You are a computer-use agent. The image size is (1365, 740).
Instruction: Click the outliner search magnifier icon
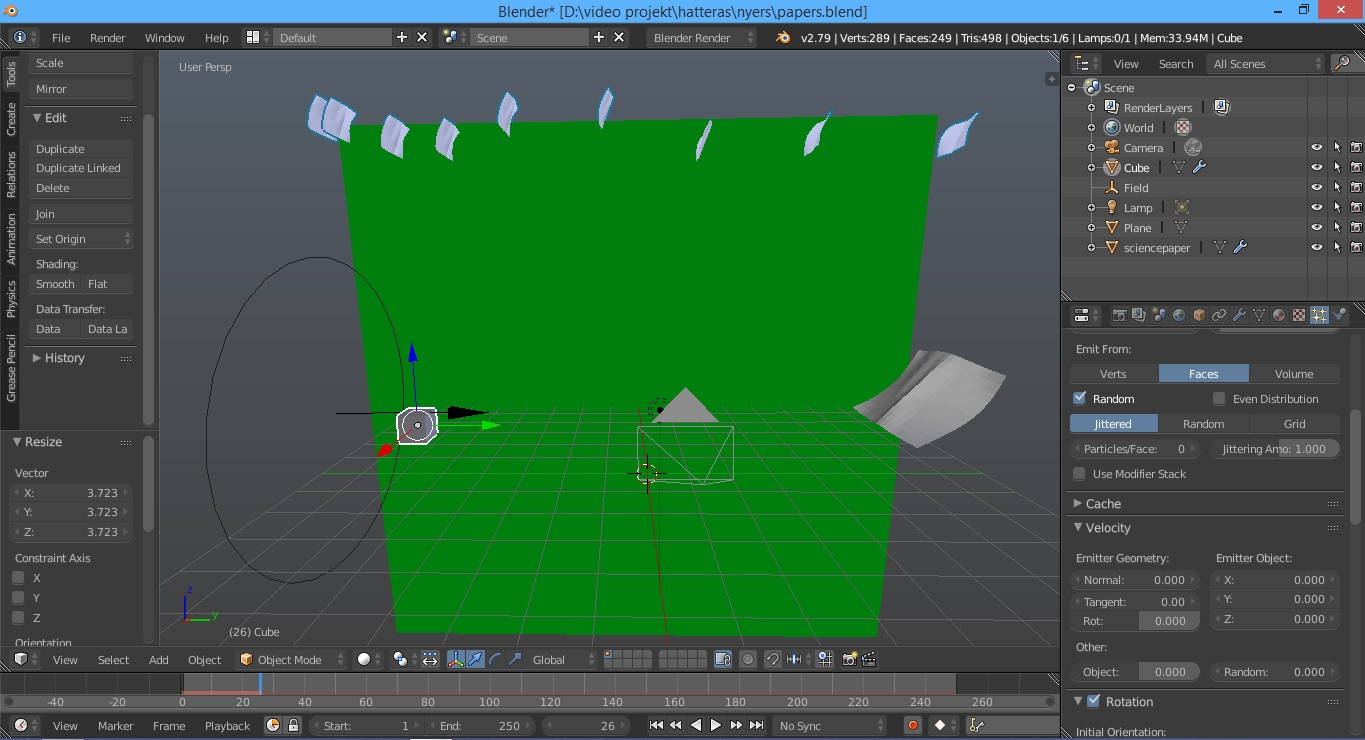(x=1342, y=63)
